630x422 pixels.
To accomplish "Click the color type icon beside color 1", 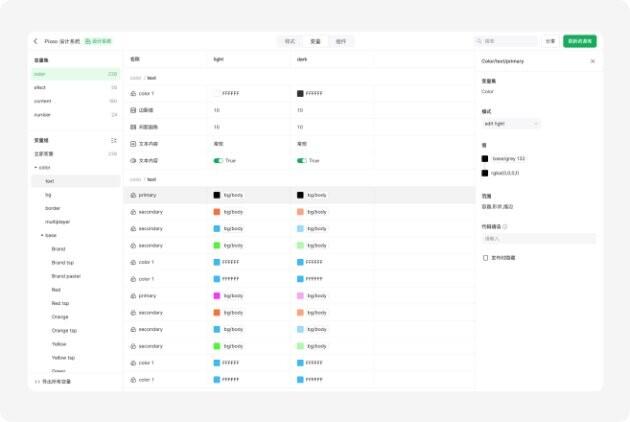I will pos(133,93).
